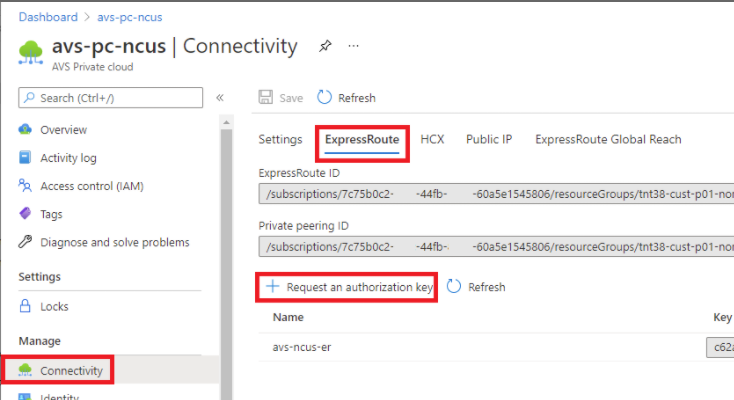
Task: Switch to the HCX tab
Action: [x=432, y=140]
